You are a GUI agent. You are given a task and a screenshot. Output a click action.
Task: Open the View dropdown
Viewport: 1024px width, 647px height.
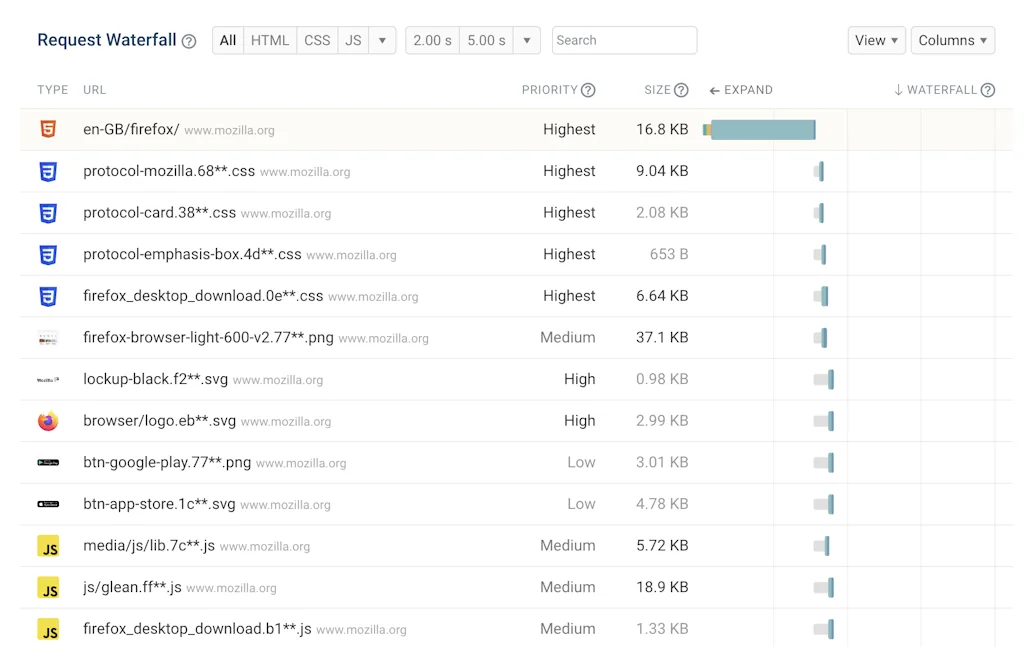click(x=876, y=40)
